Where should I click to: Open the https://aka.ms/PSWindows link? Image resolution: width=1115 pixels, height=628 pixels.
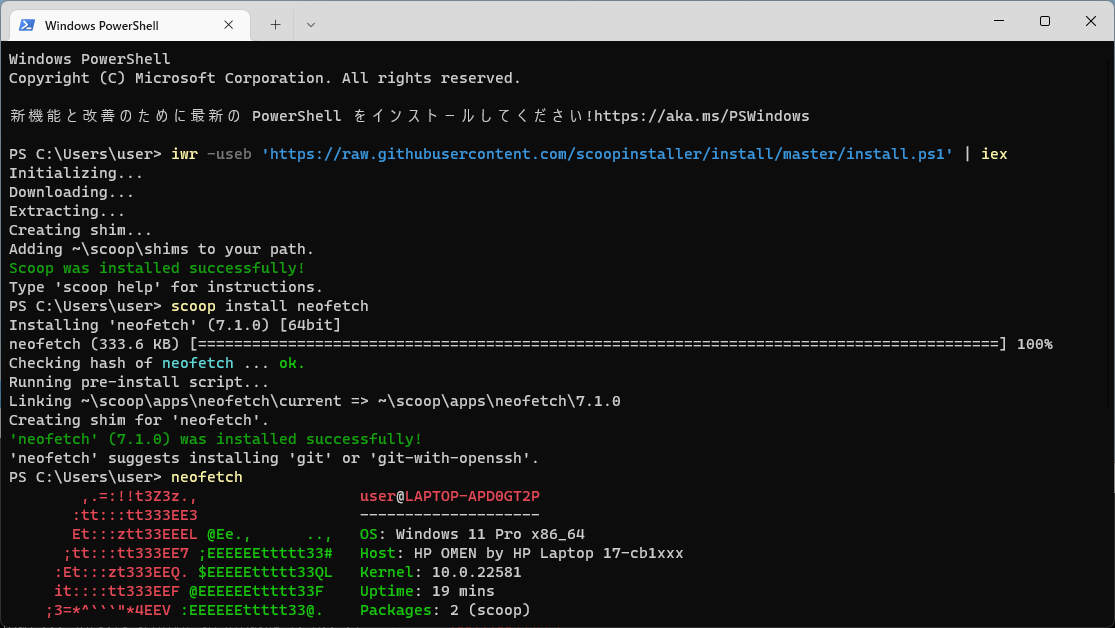(702, 115)
